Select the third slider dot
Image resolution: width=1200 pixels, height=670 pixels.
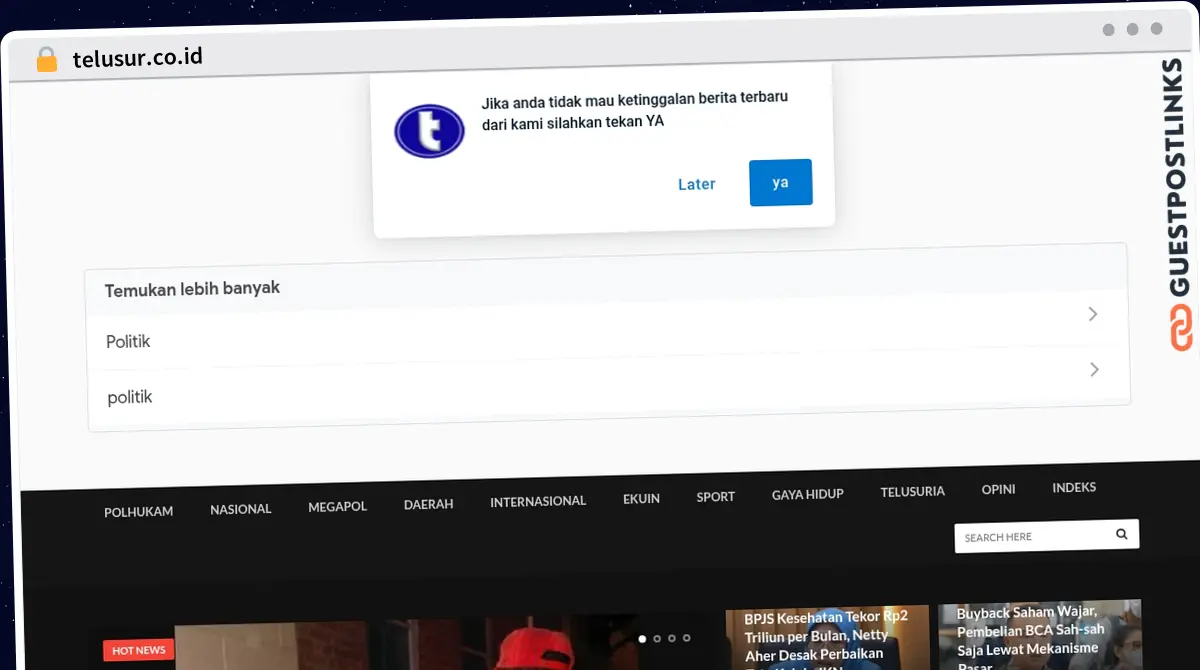[x=672, y=638]
